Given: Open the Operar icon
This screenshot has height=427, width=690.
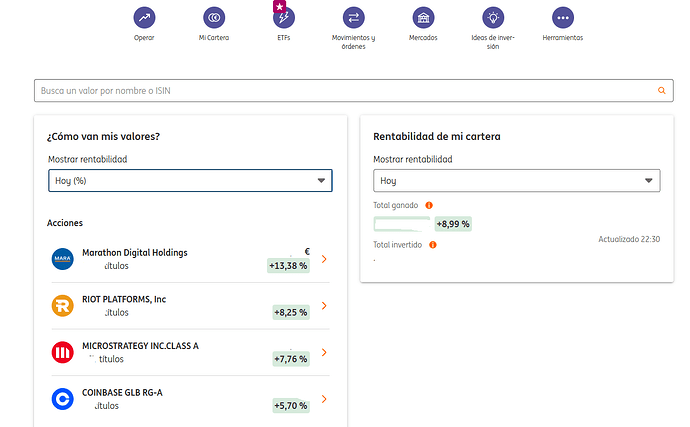Looking at the screenshot, I should (x=144, y=18).
